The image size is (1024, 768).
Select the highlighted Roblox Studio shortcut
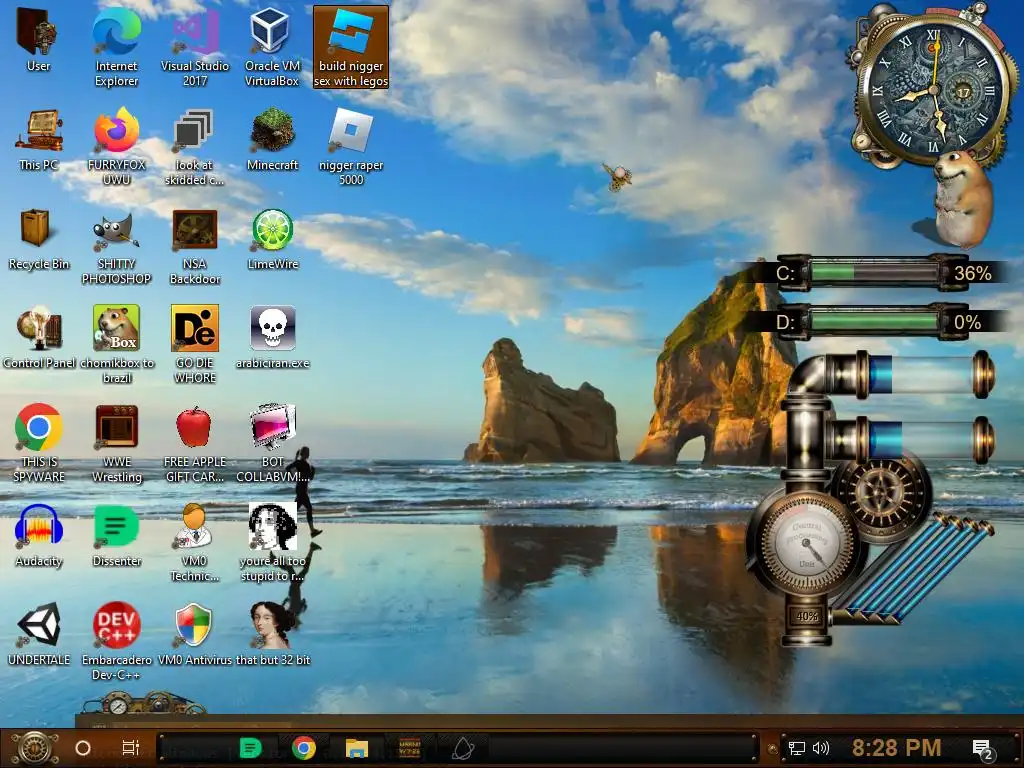[351, 47]
